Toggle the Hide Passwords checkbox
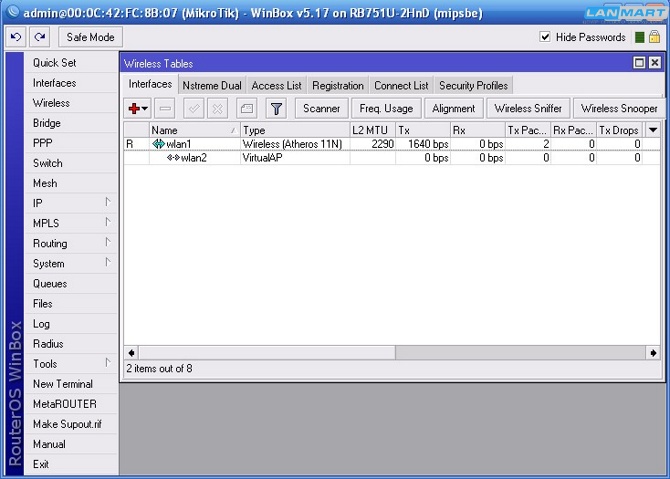Viewport: 670px width, 479px height. (545, 37)
